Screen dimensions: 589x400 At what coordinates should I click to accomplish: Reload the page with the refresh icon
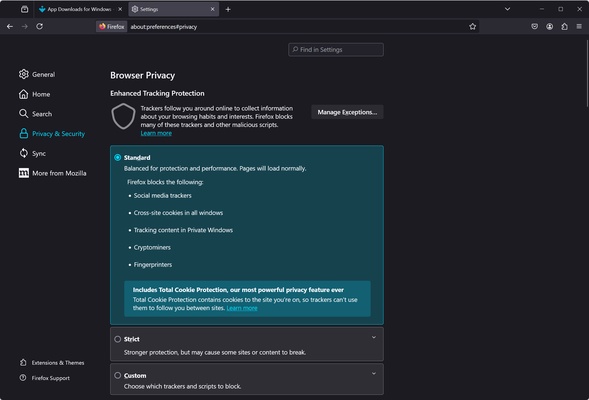(39, 26)
